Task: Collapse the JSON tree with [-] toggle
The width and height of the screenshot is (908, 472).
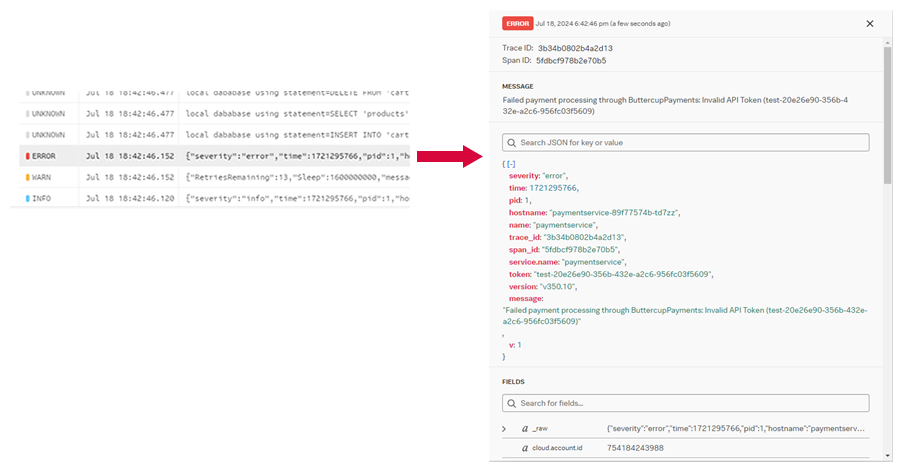Action: 511,163
